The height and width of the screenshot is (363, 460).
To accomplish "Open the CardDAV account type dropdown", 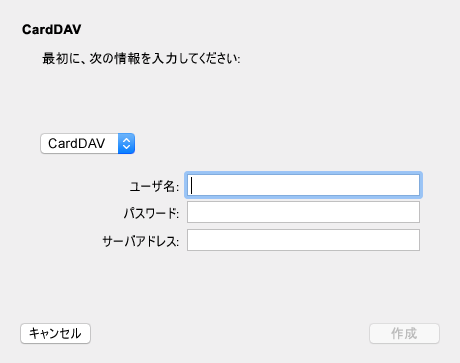I will 88,144.
